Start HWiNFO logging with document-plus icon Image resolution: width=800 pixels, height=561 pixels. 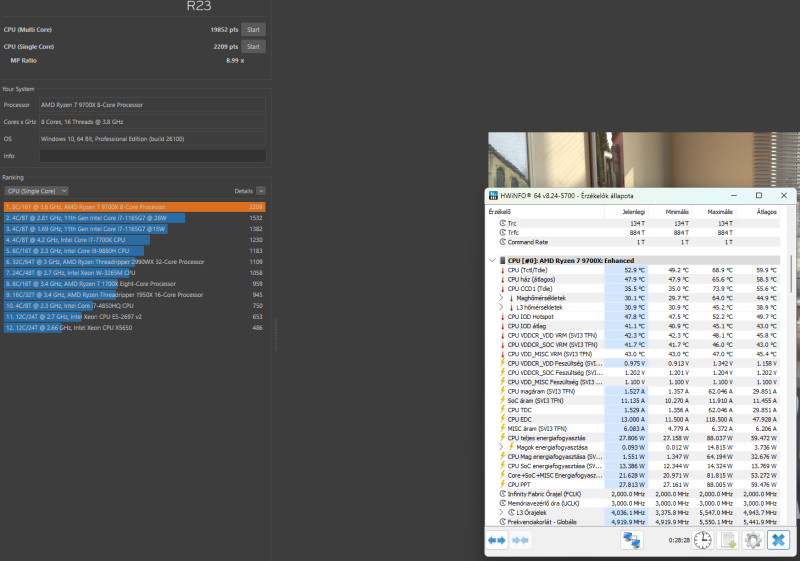click(x=728, y=540)
